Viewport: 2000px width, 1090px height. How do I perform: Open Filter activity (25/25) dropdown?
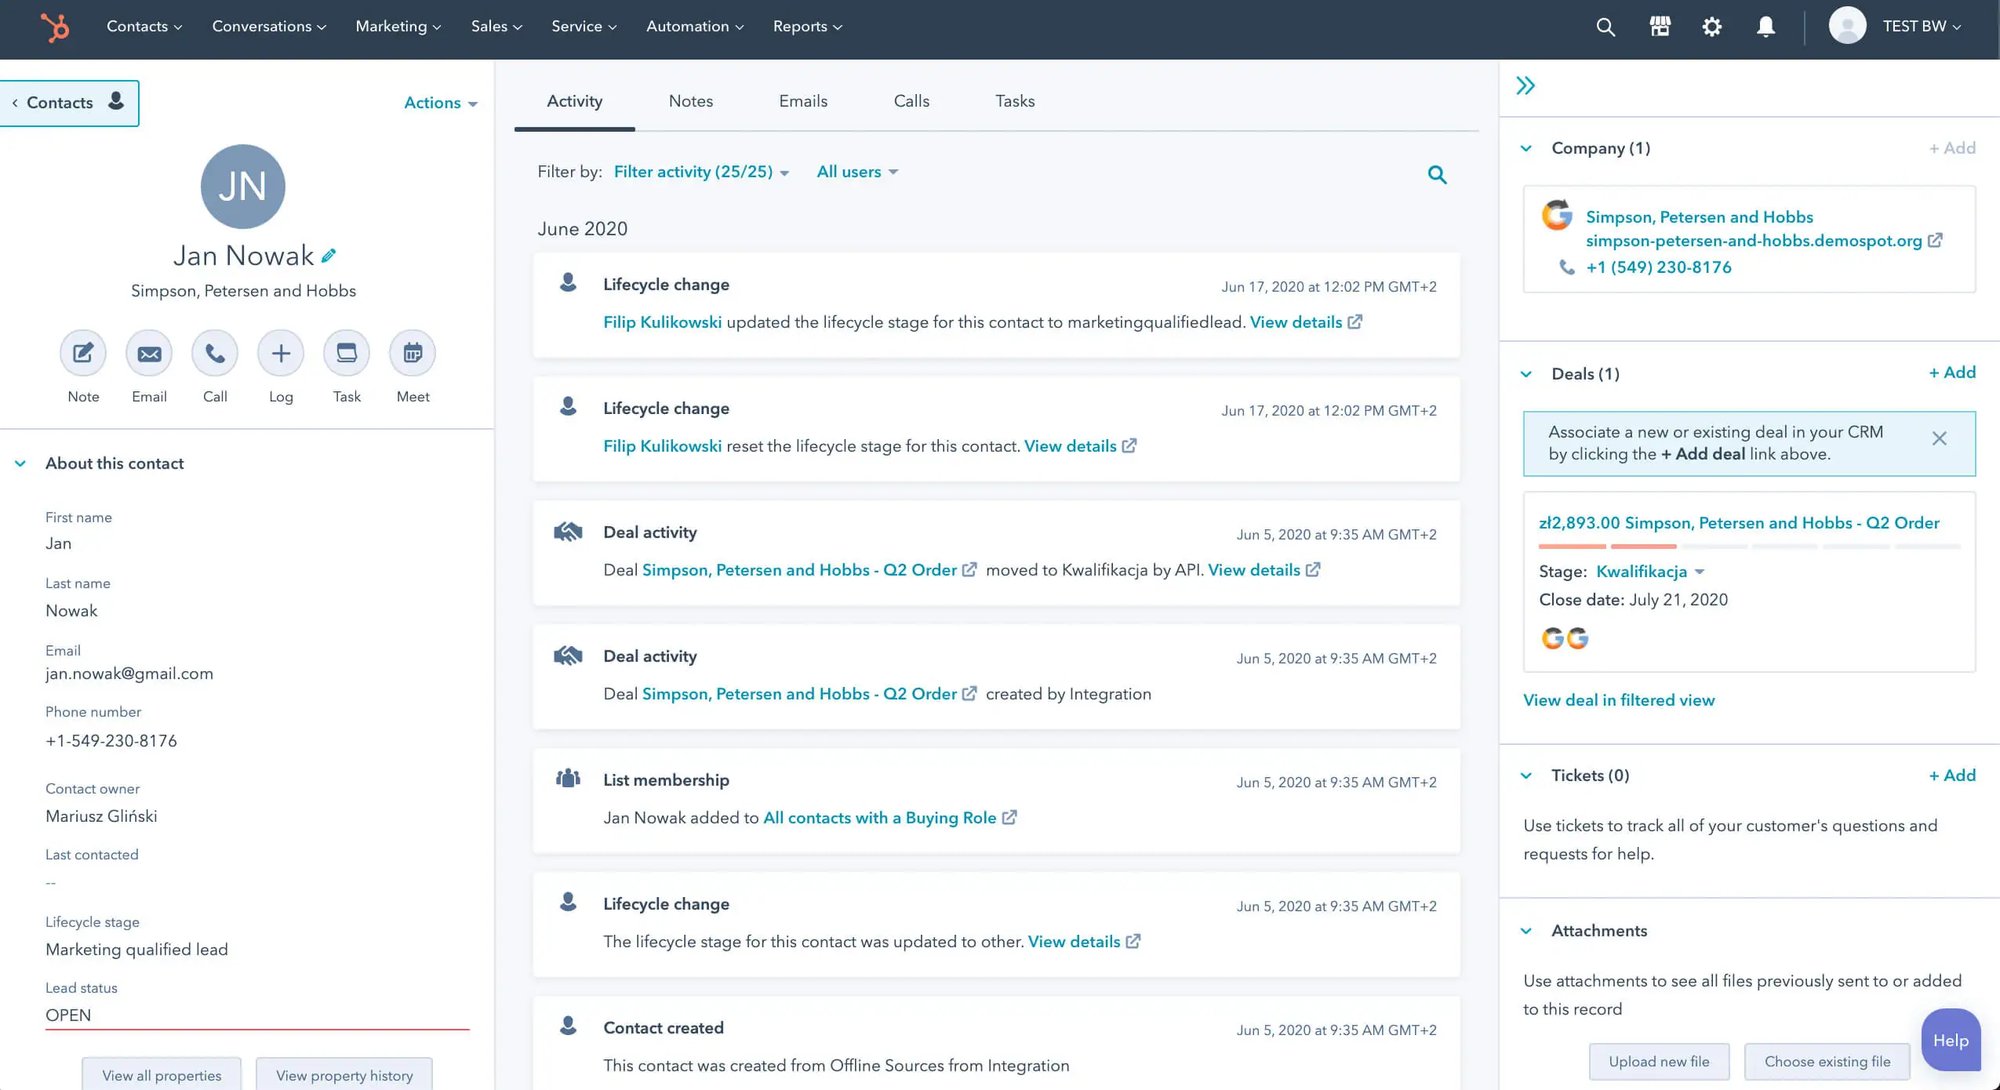pos(701,172)
